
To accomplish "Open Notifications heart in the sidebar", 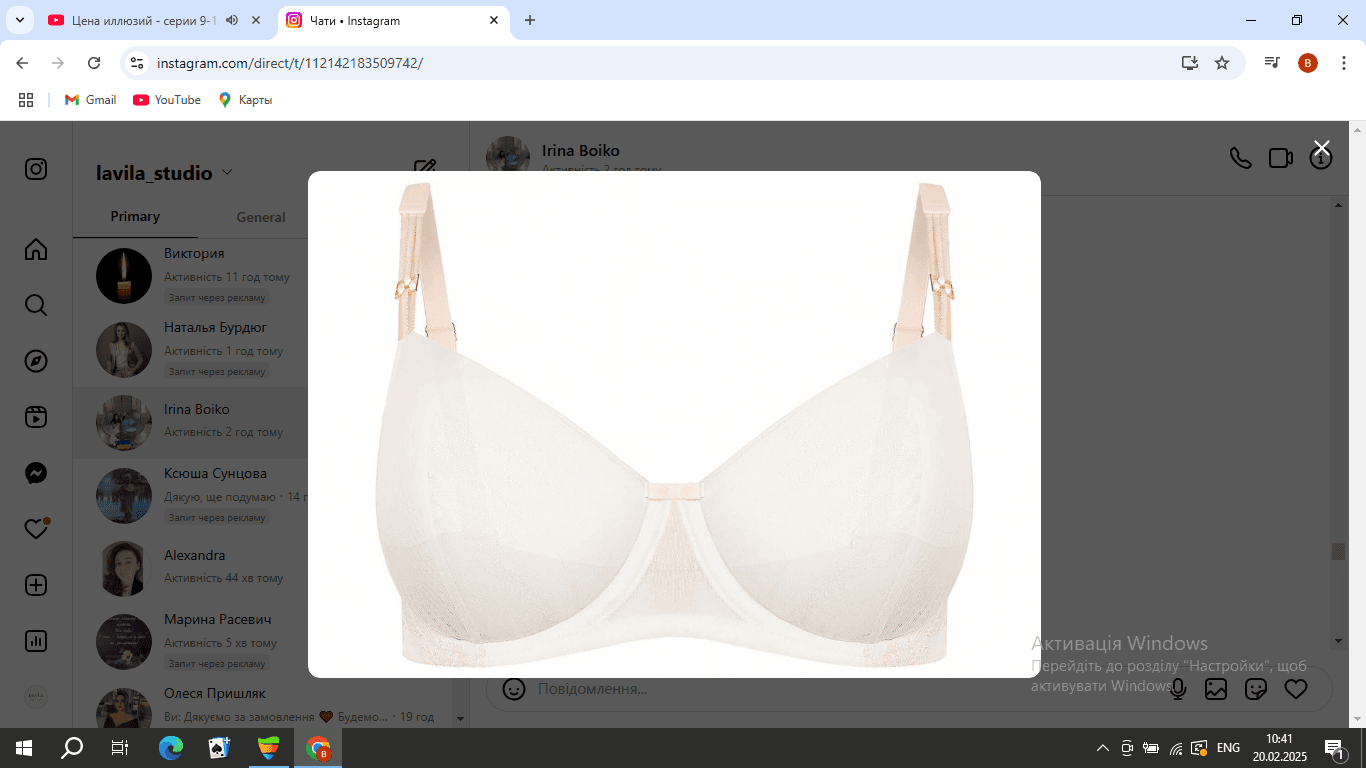I will [x=36, y=529].
